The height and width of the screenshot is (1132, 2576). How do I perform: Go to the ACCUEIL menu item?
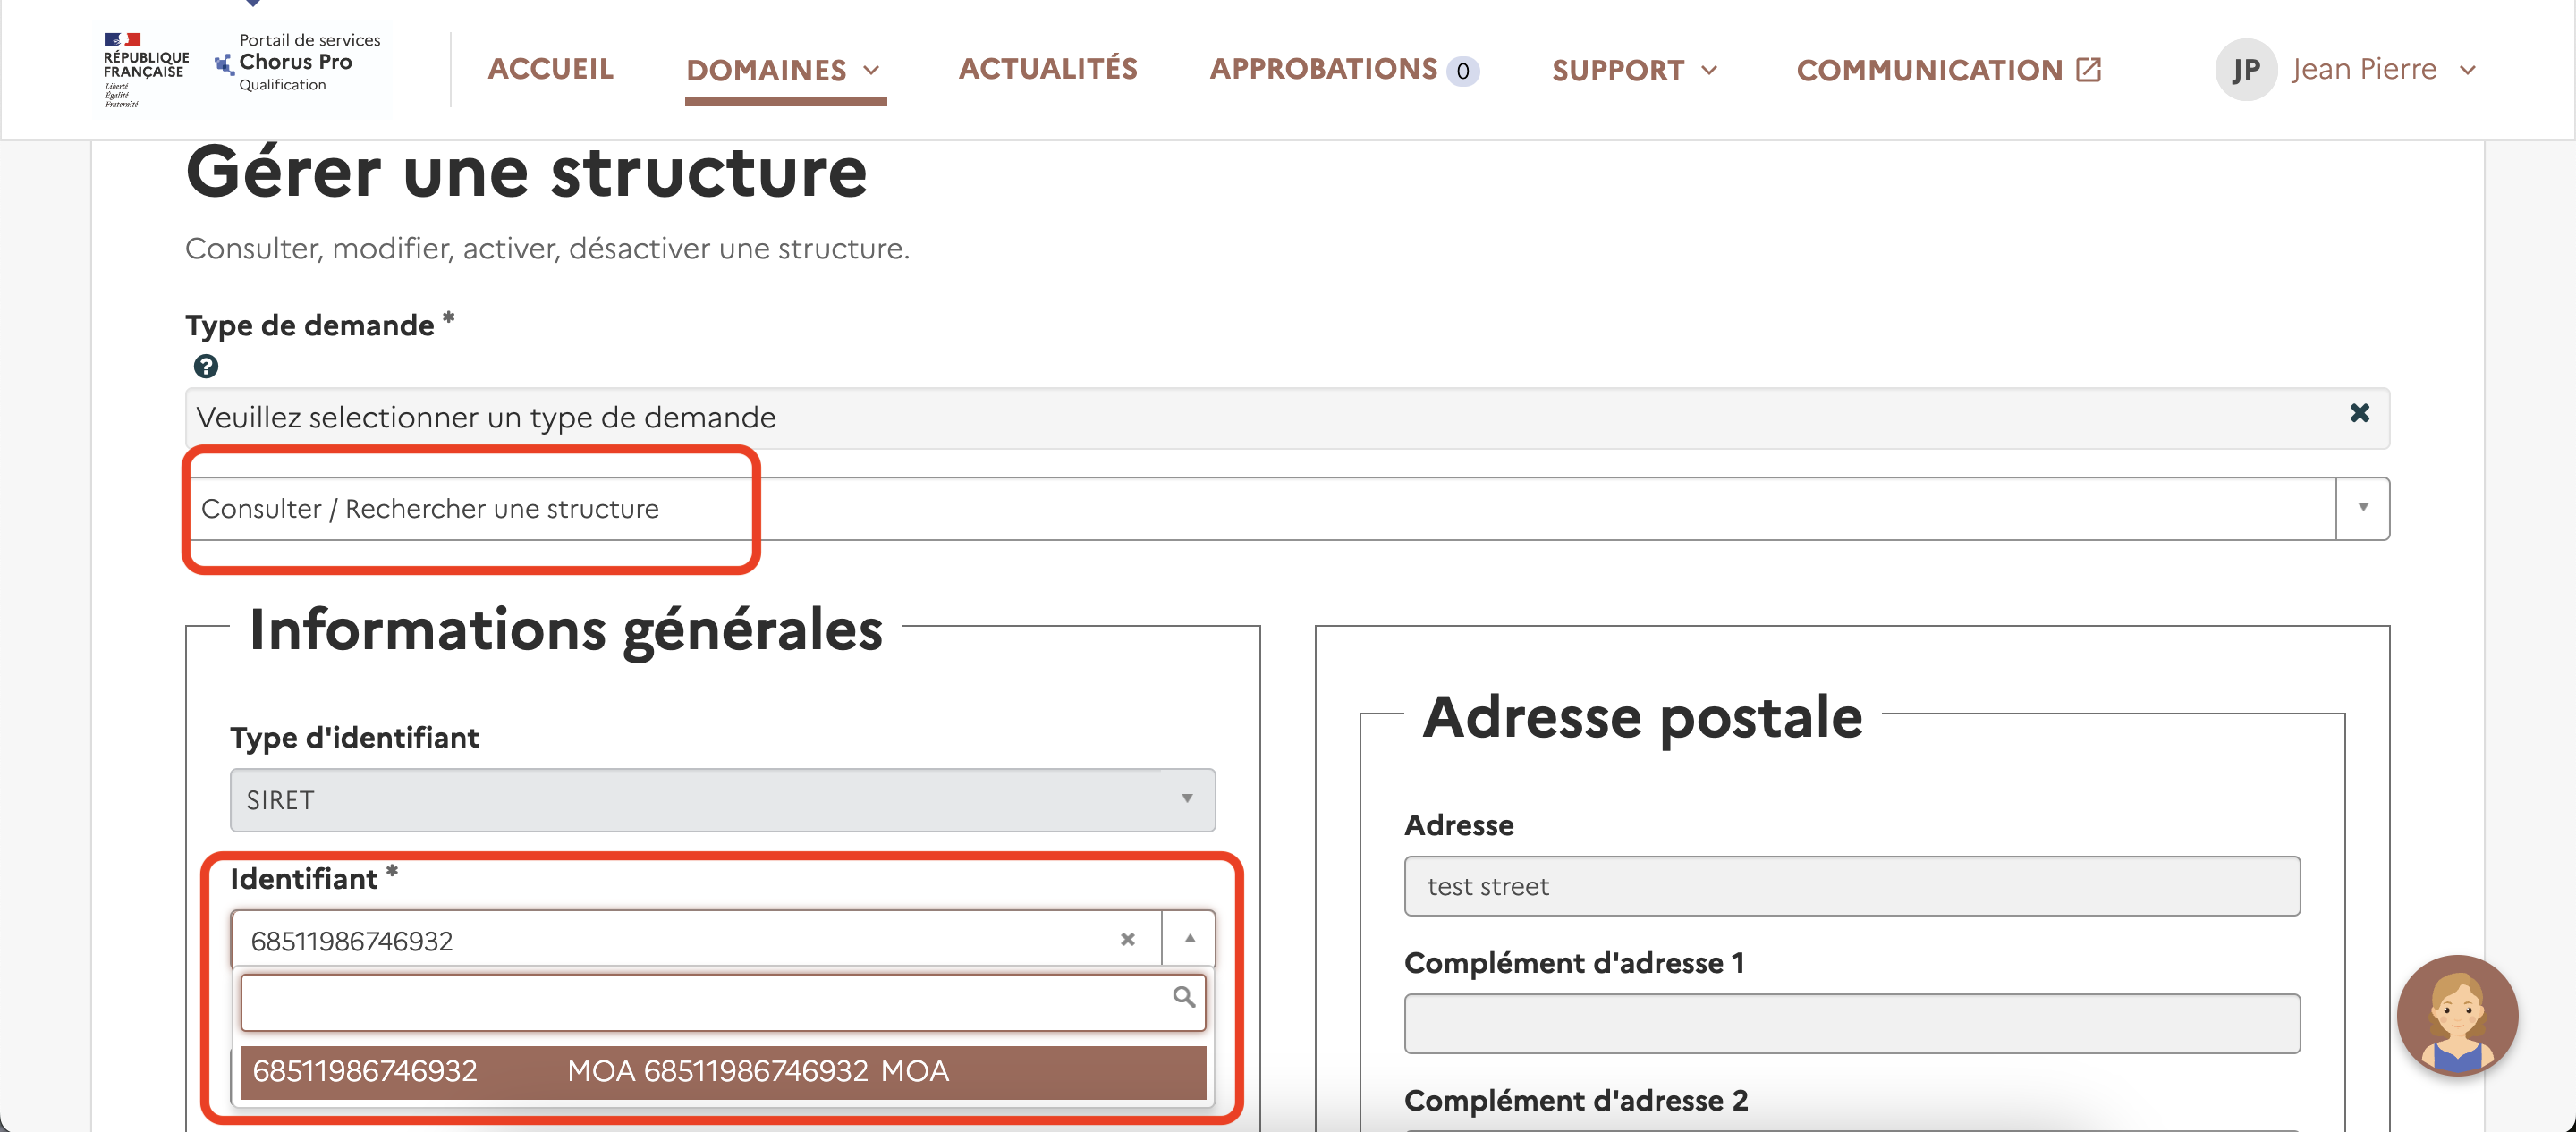click(x=551, y=68)
